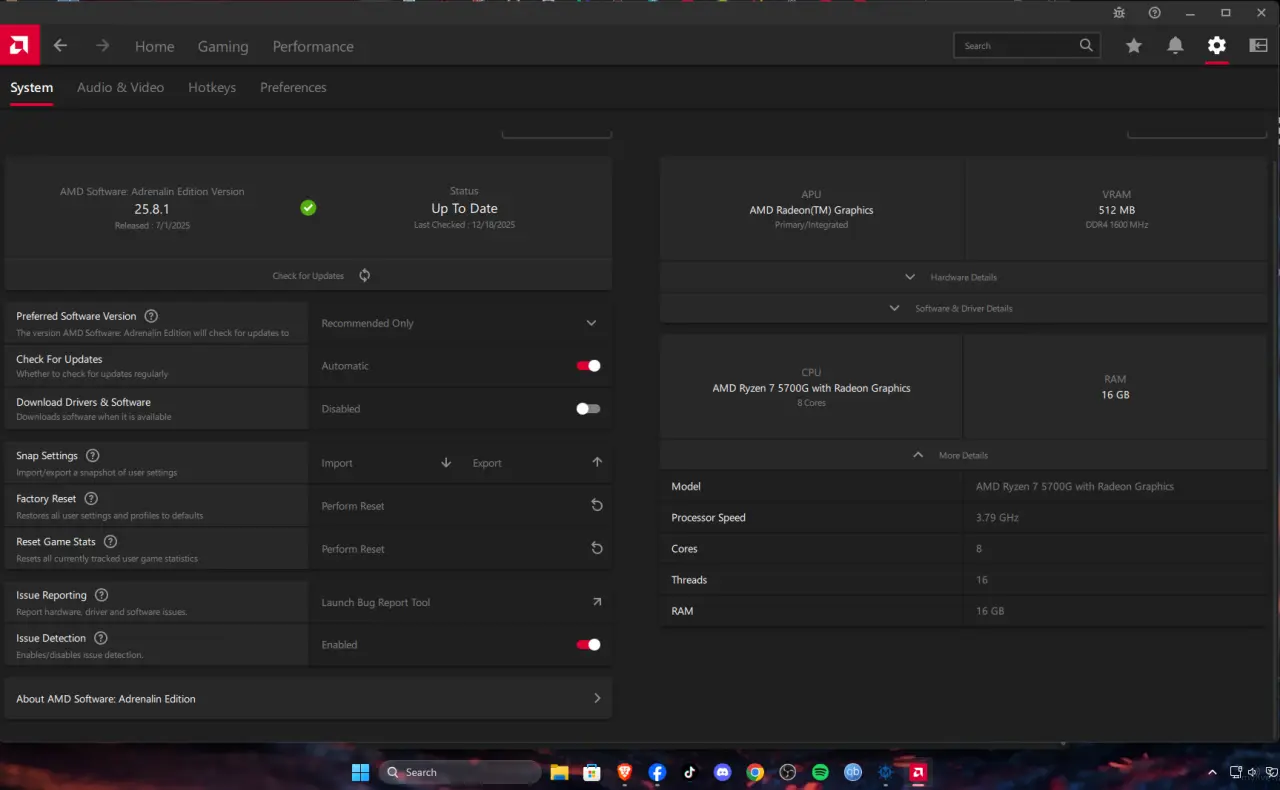The image size is (1280, 790).
Task: Click Perform Reset for Factory Reset
Action: tap(353, 506)
